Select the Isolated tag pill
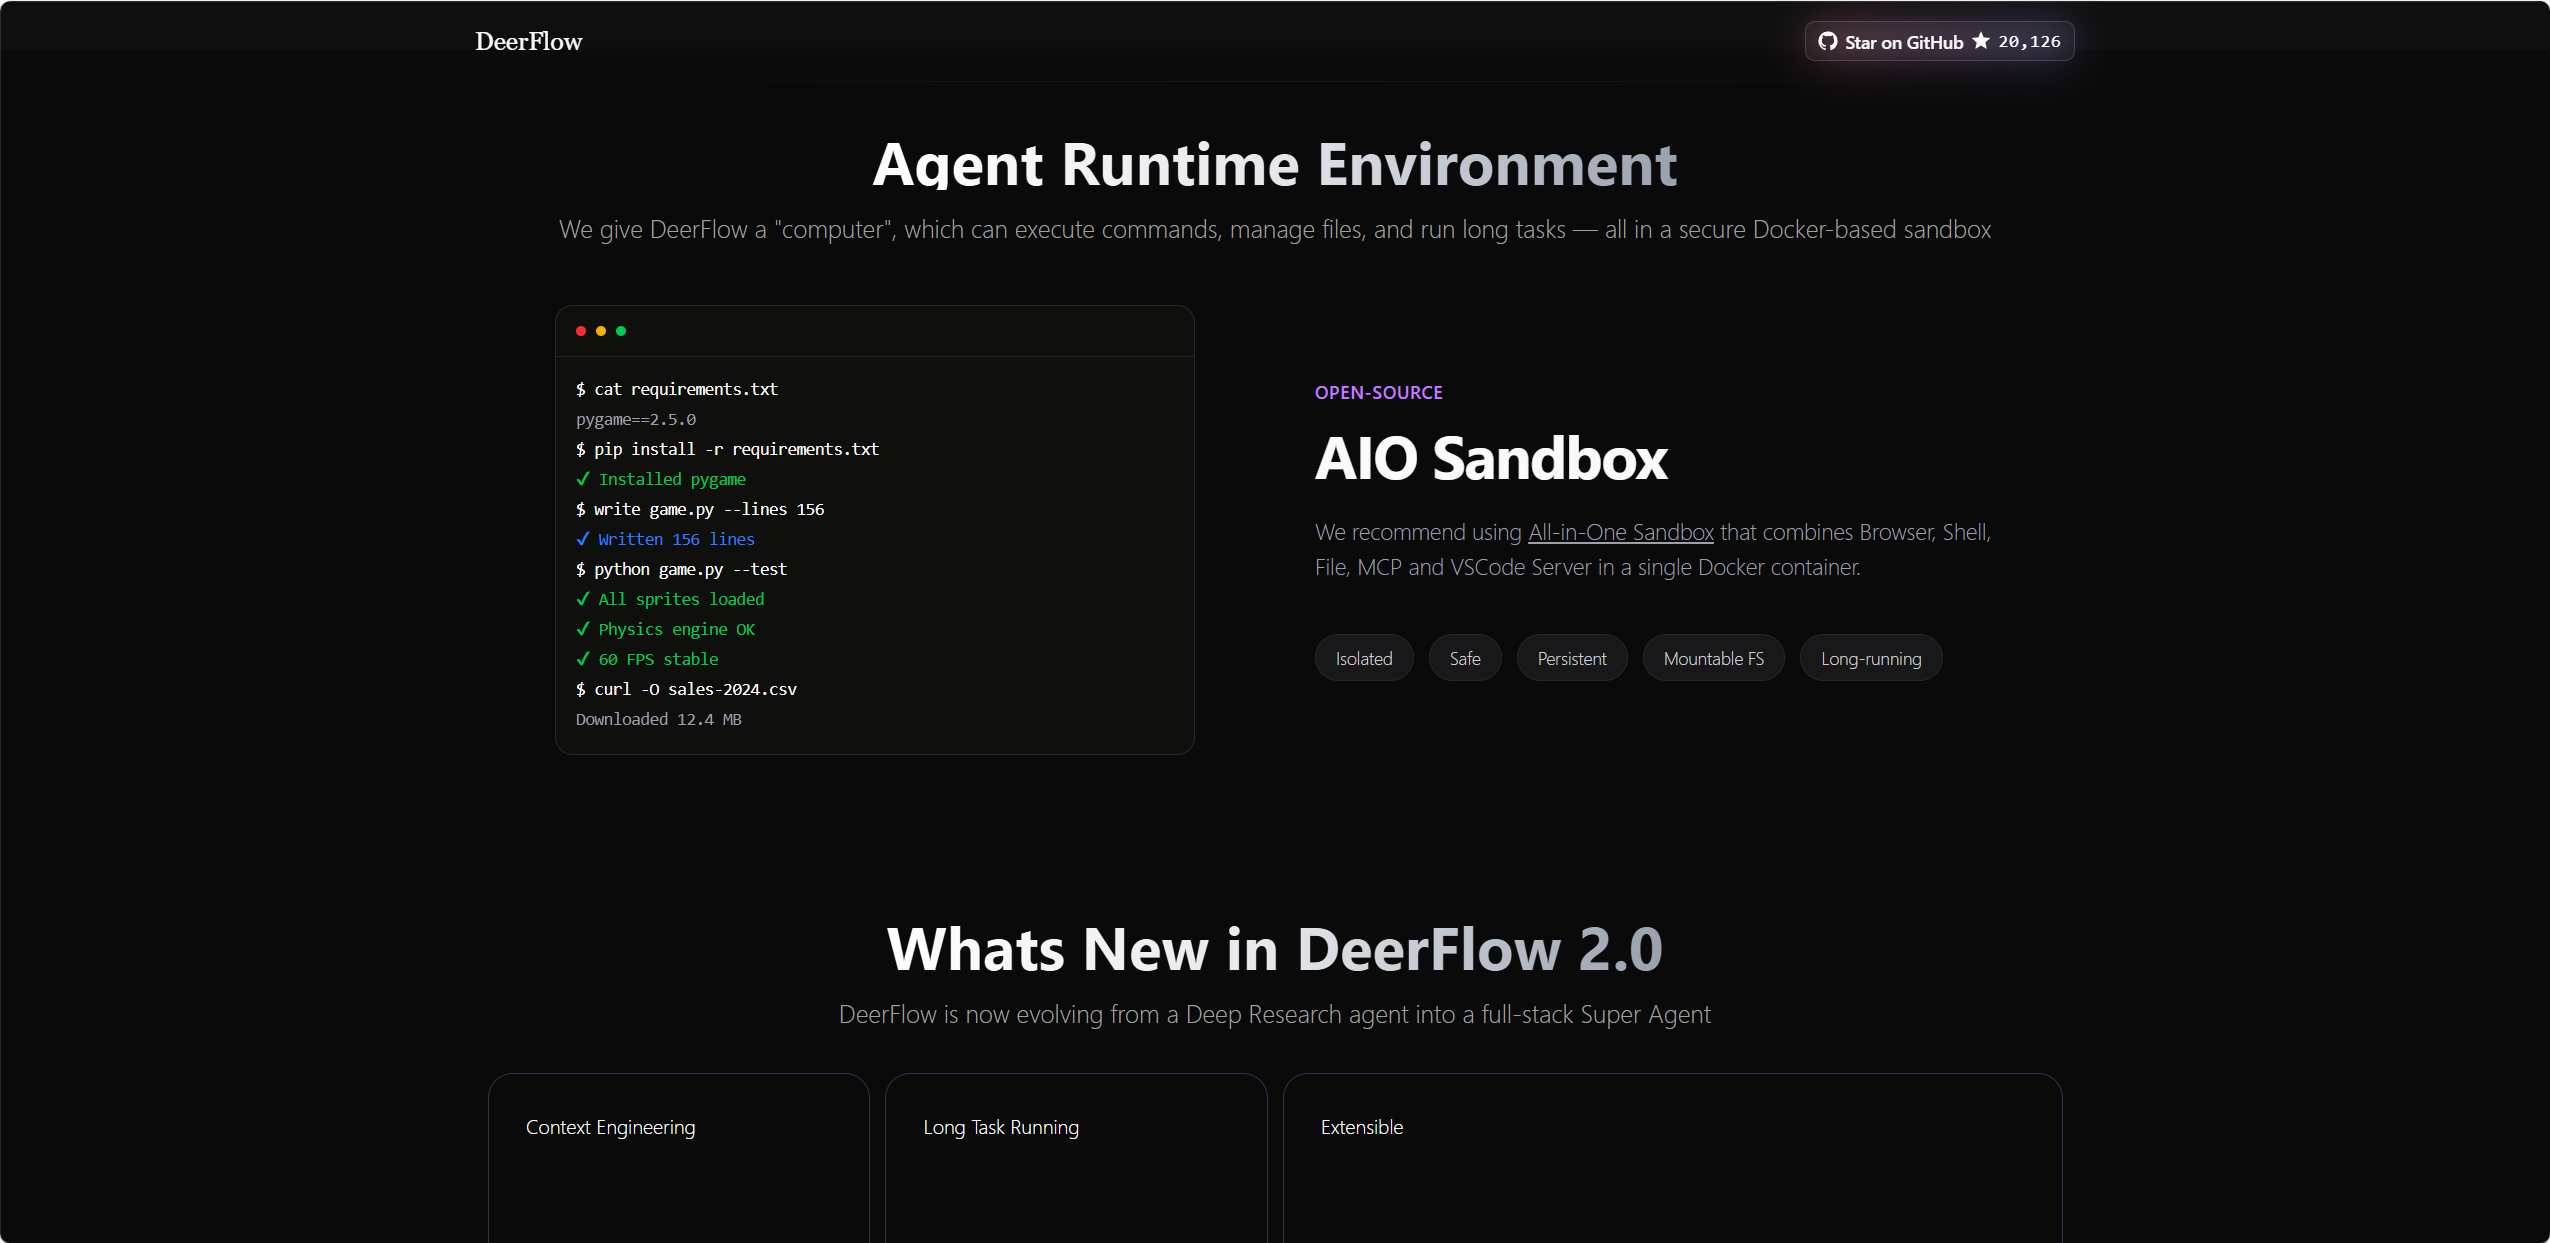Viewport: 2550px width, 1243px height. [x=1364, y=658]
